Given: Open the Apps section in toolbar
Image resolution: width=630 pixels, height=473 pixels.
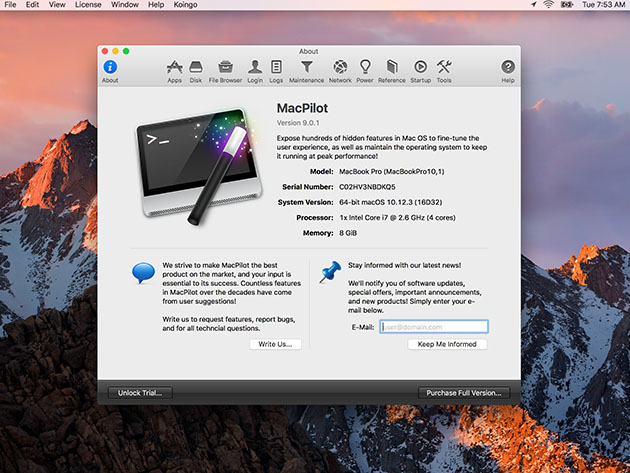Looking at the screenshot, I should [174, 68].
